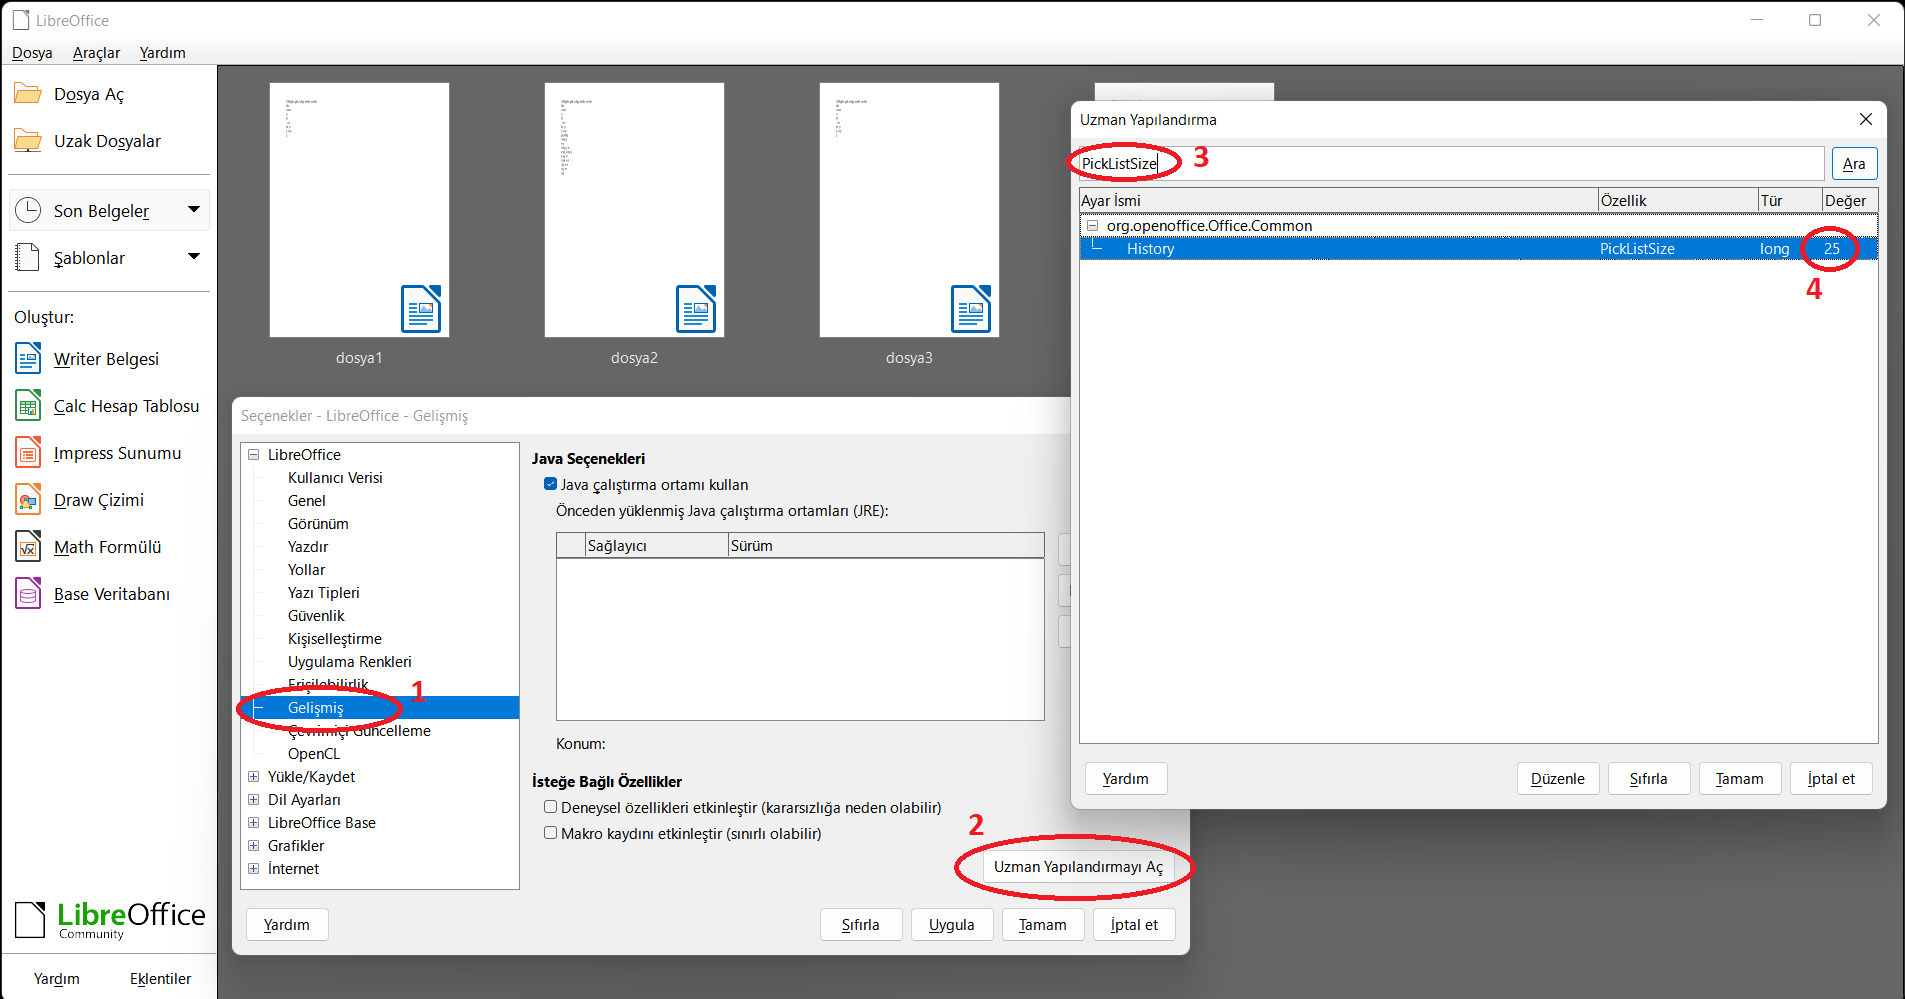Select Yollar tree item
This screenshot has width=1905, height=999.
pos(307,569)
